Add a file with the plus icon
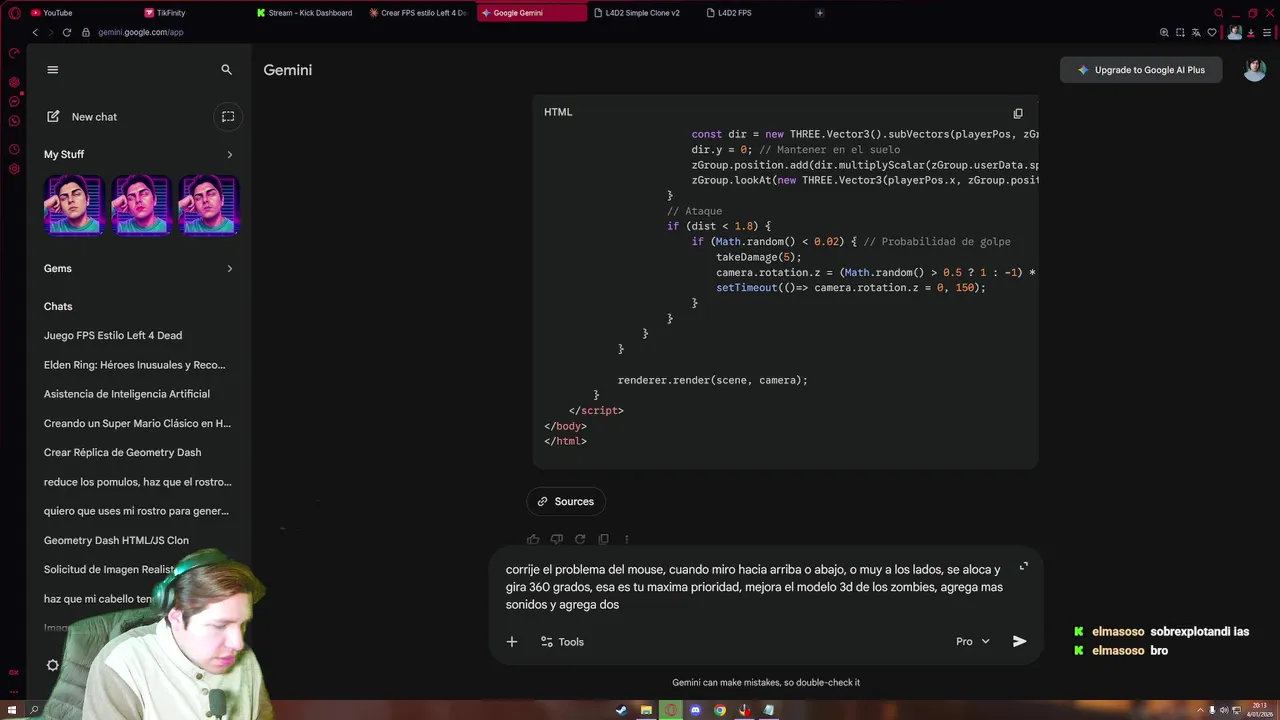 coord(512,642)
